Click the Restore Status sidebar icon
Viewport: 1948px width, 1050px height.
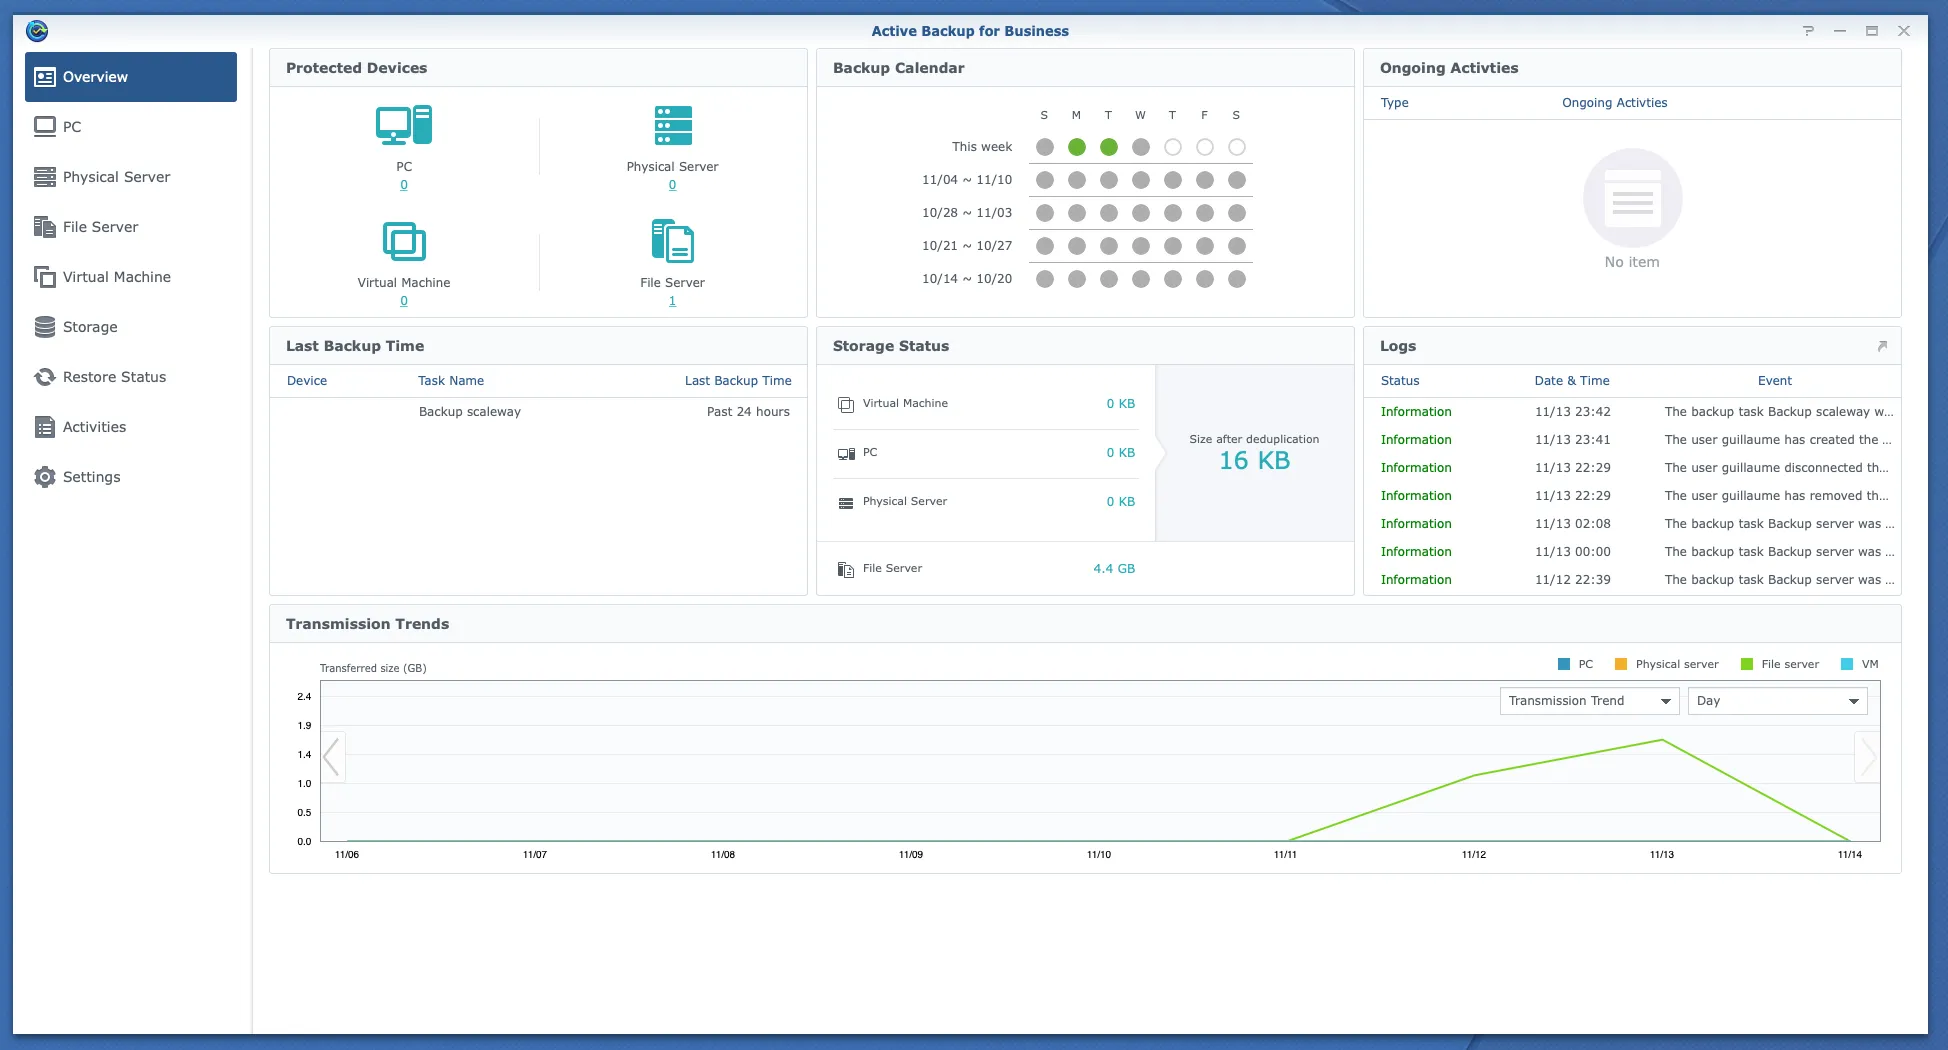click(45, 377)
